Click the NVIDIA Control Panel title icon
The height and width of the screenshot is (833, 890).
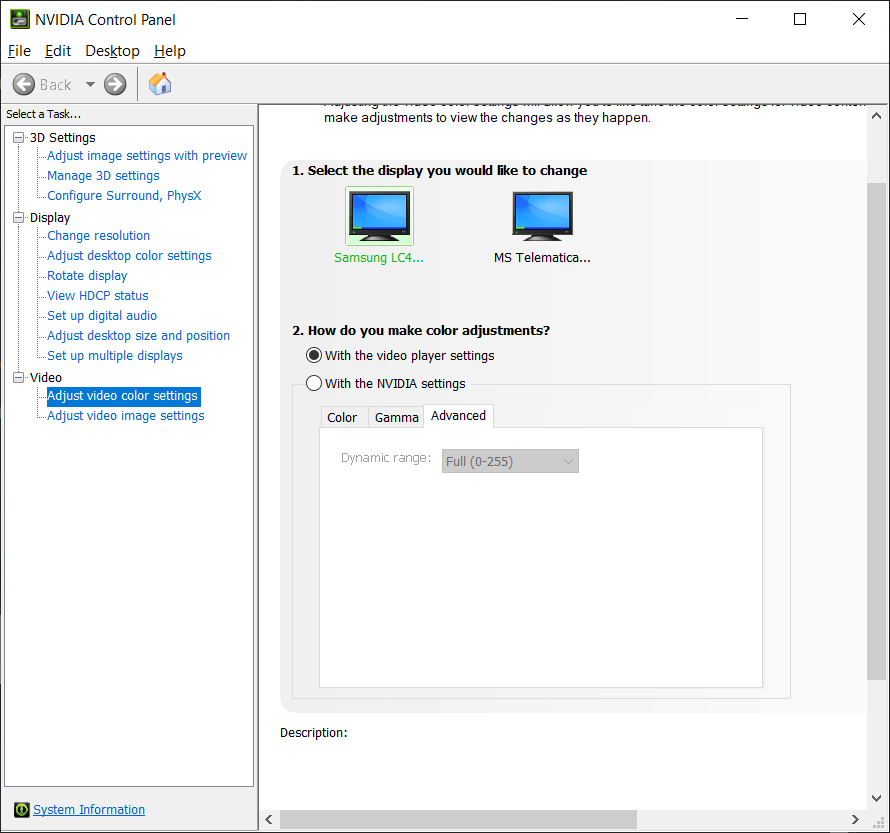(x=20, y=19)
